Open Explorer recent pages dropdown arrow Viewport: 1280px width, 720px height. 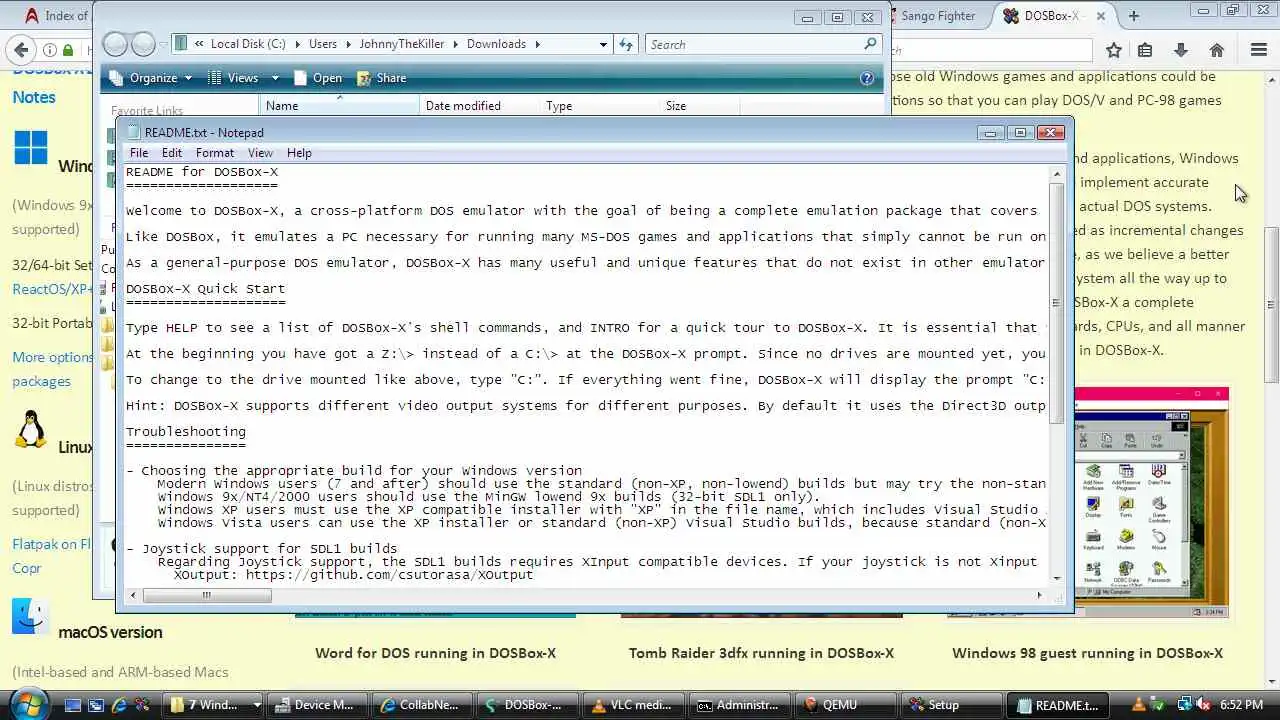click(164, 45)
